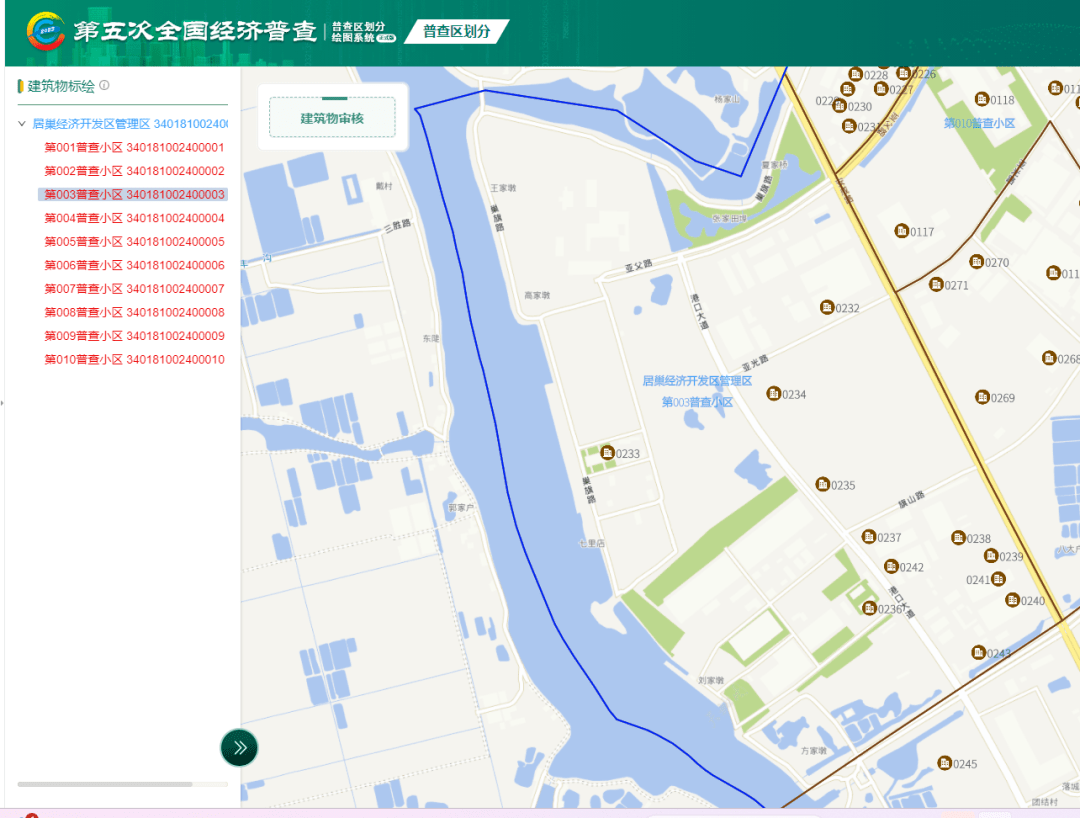Open the 普查区划分 tab

tap(457, 31)
